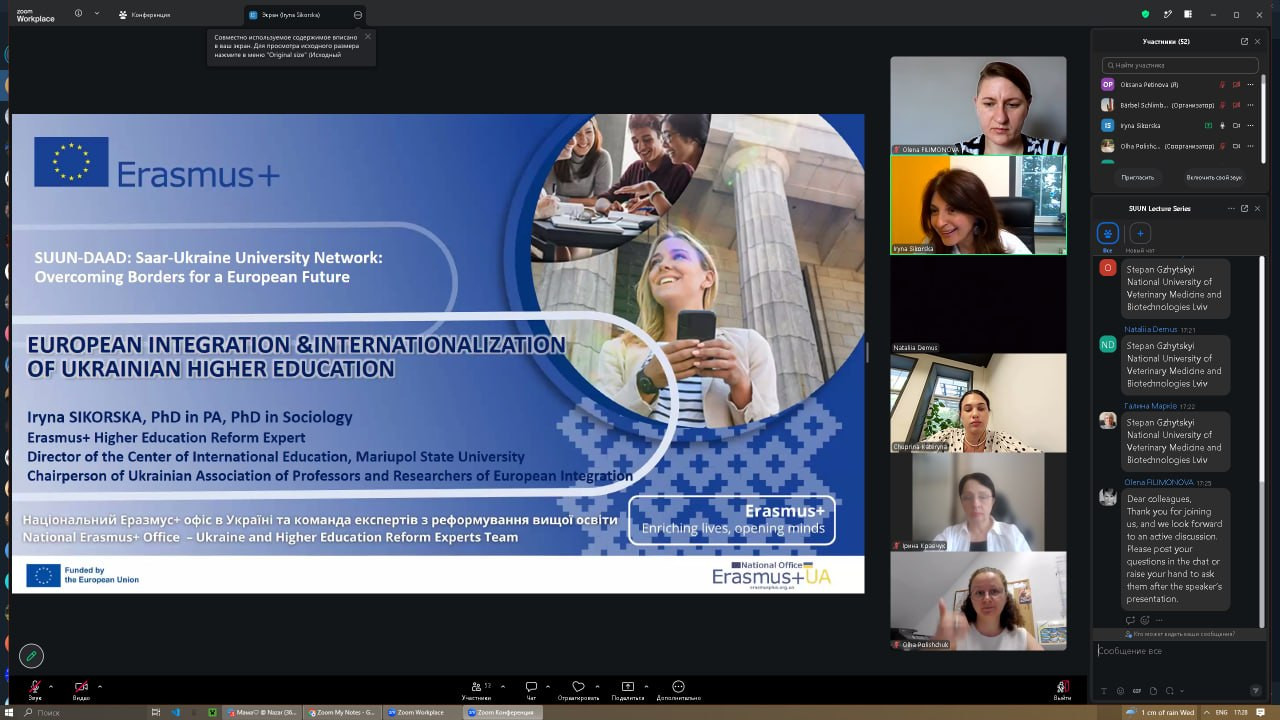
Task: Click the Сообщение все message input
Action: coord(1180,651)
